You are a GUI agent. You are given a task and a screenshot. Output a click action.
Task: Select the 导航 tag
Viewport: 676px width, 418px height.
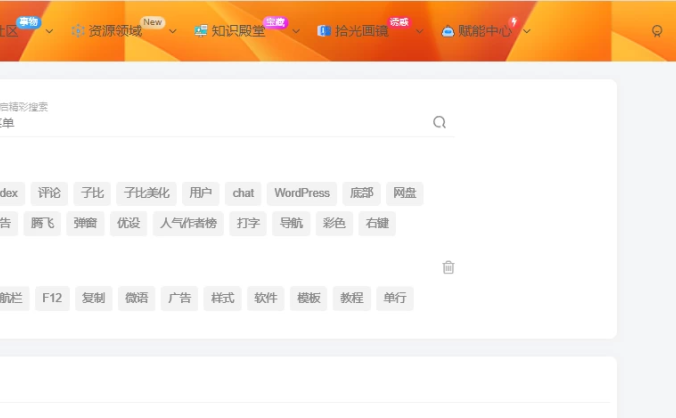coord(291,223)
